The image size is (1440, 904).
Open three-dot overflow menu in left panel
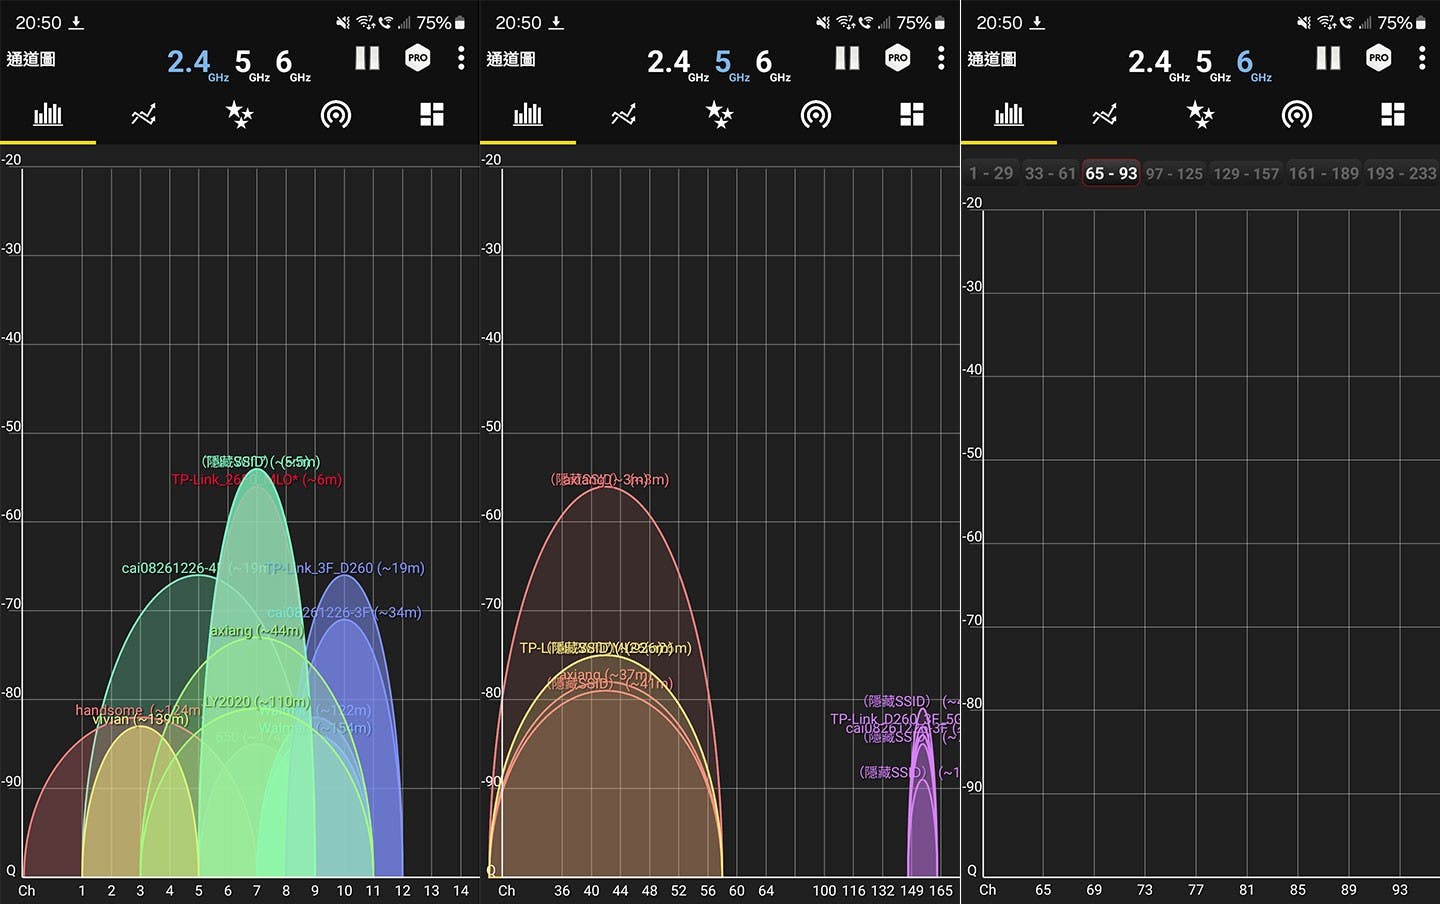coord(461,58)
